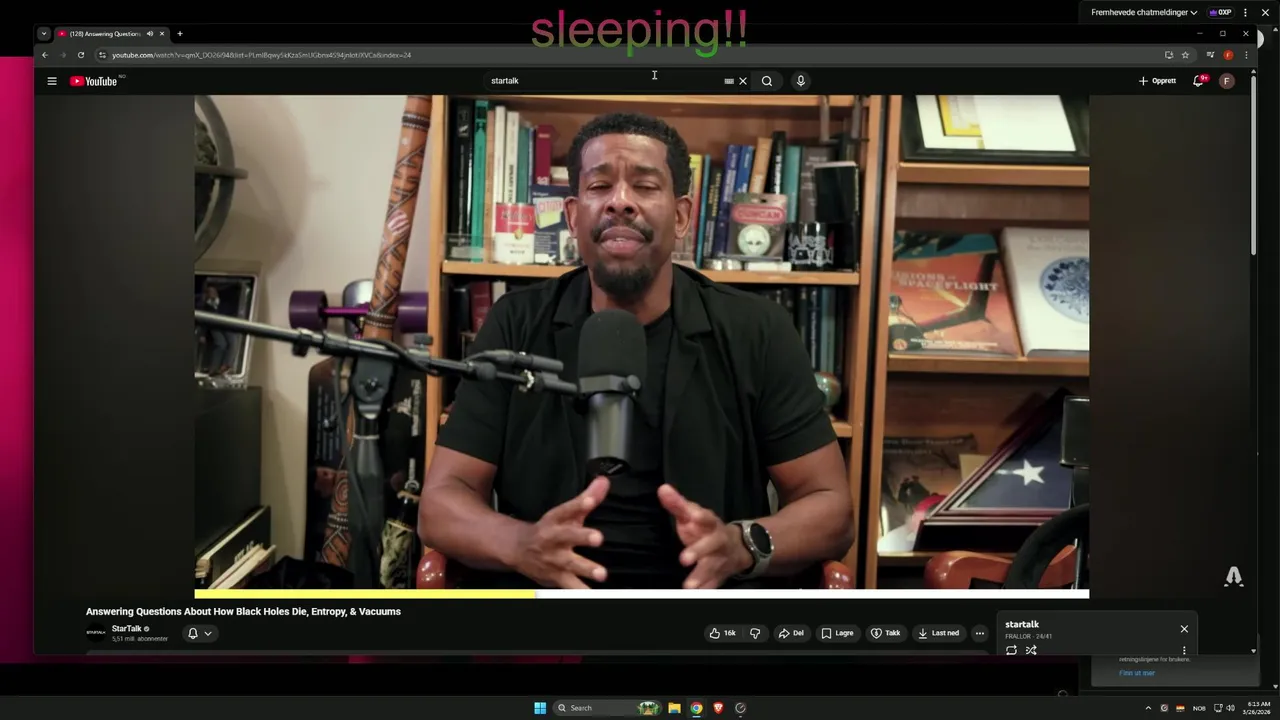1280x720 pixels.
Task: Open more actions ellipsis below video
Action: click(980, 633)
